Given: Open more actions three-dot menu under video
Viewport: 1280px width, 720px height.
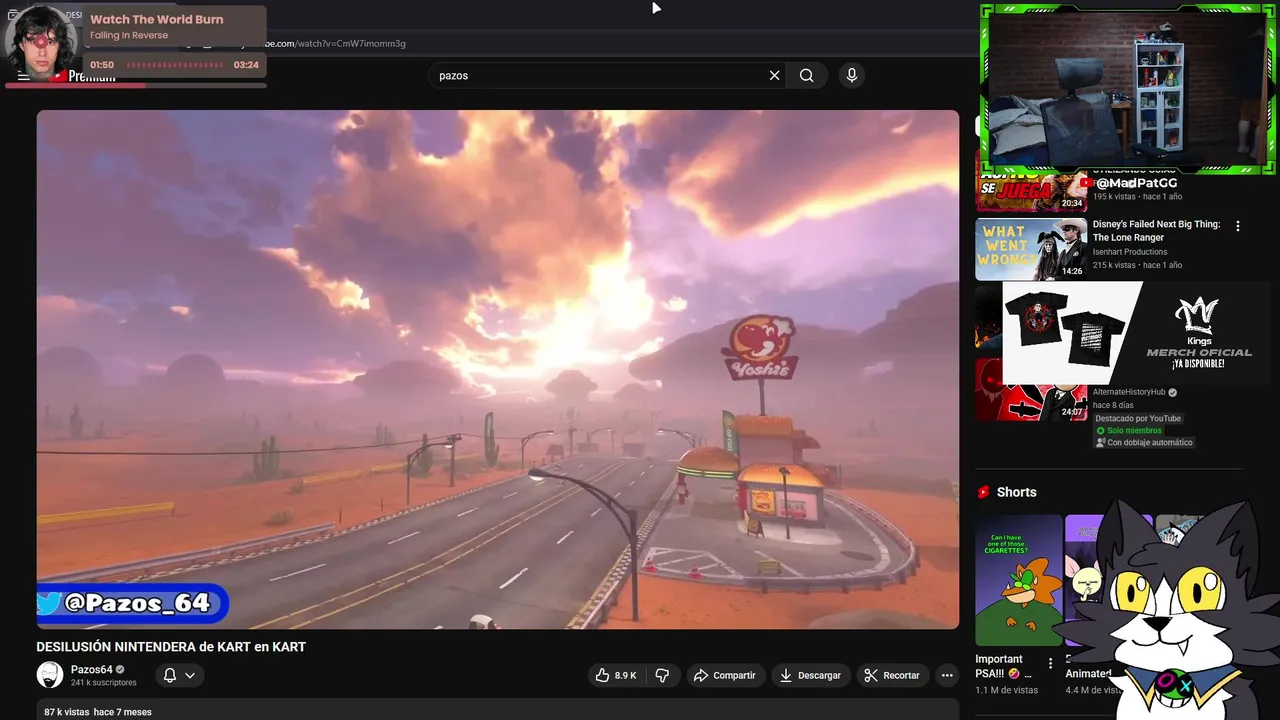Looking at the screenshot, I should point(947,675).
